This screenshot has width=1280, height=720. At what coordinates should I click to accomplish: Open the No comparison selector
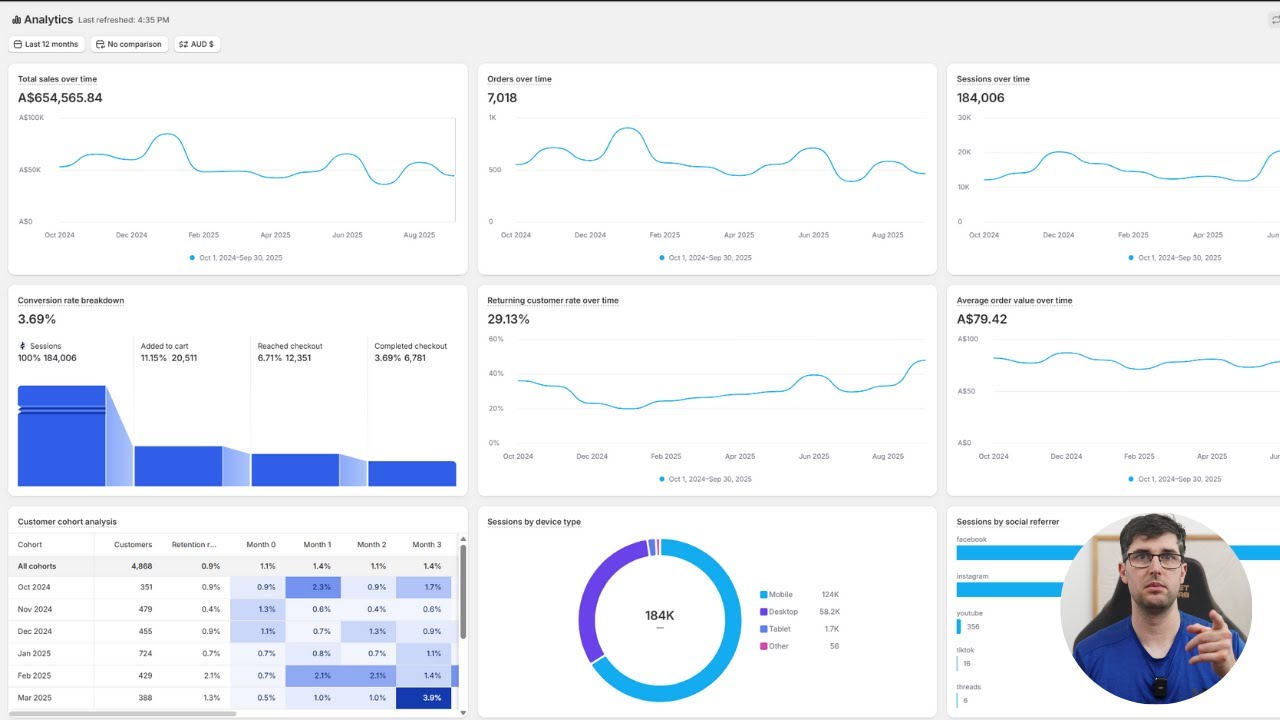(x=129, y=44)
